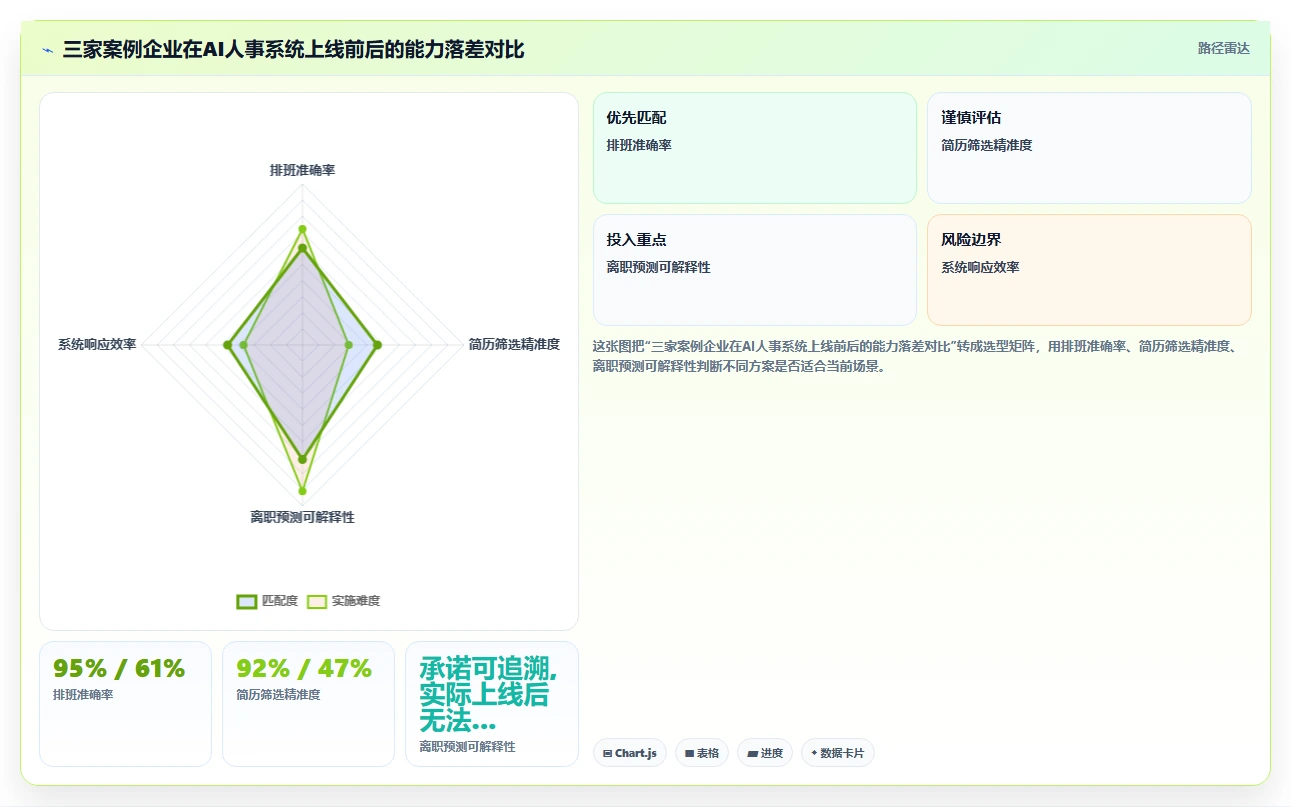This screenshot has width=1291, height=807.
Task: Click the icon in the 进度 tag
Action: [752, 753]
